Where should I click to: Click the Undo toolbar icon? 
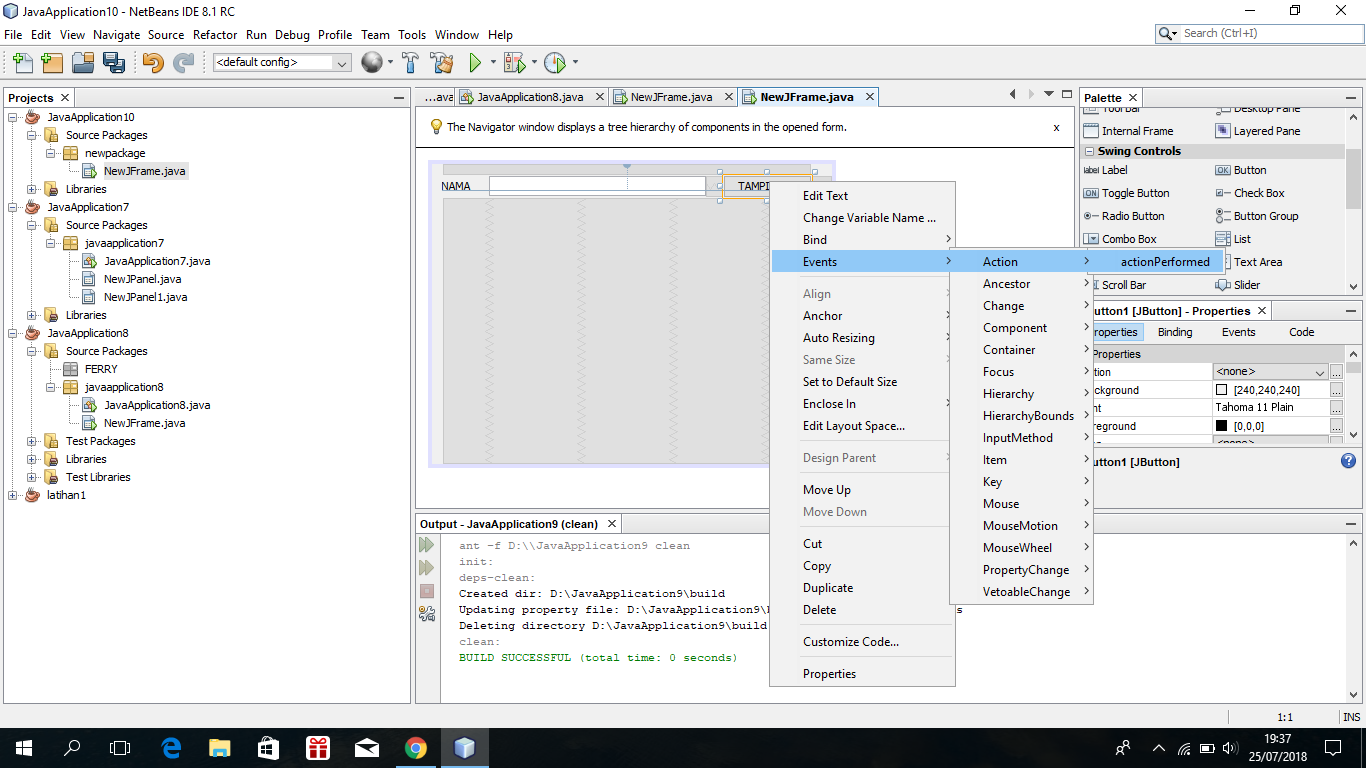152,63
